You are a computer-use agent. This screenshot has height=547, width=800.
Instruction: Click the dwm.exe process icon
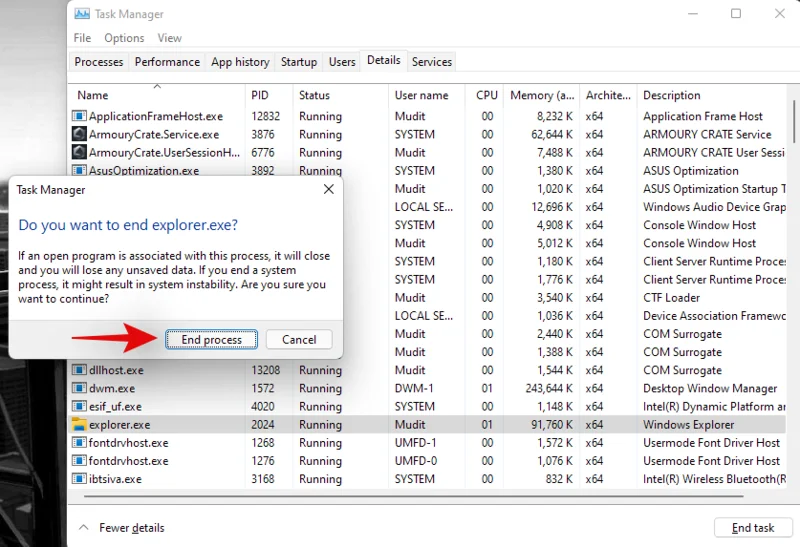[x=79, y=388]
